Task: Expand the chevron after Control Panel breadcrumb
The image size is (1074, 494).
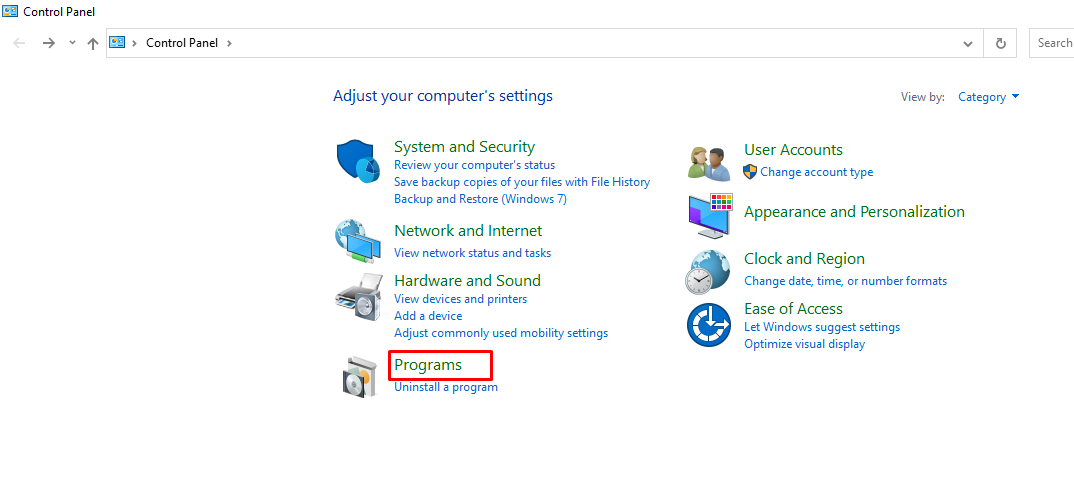Action: pos(229,42)
